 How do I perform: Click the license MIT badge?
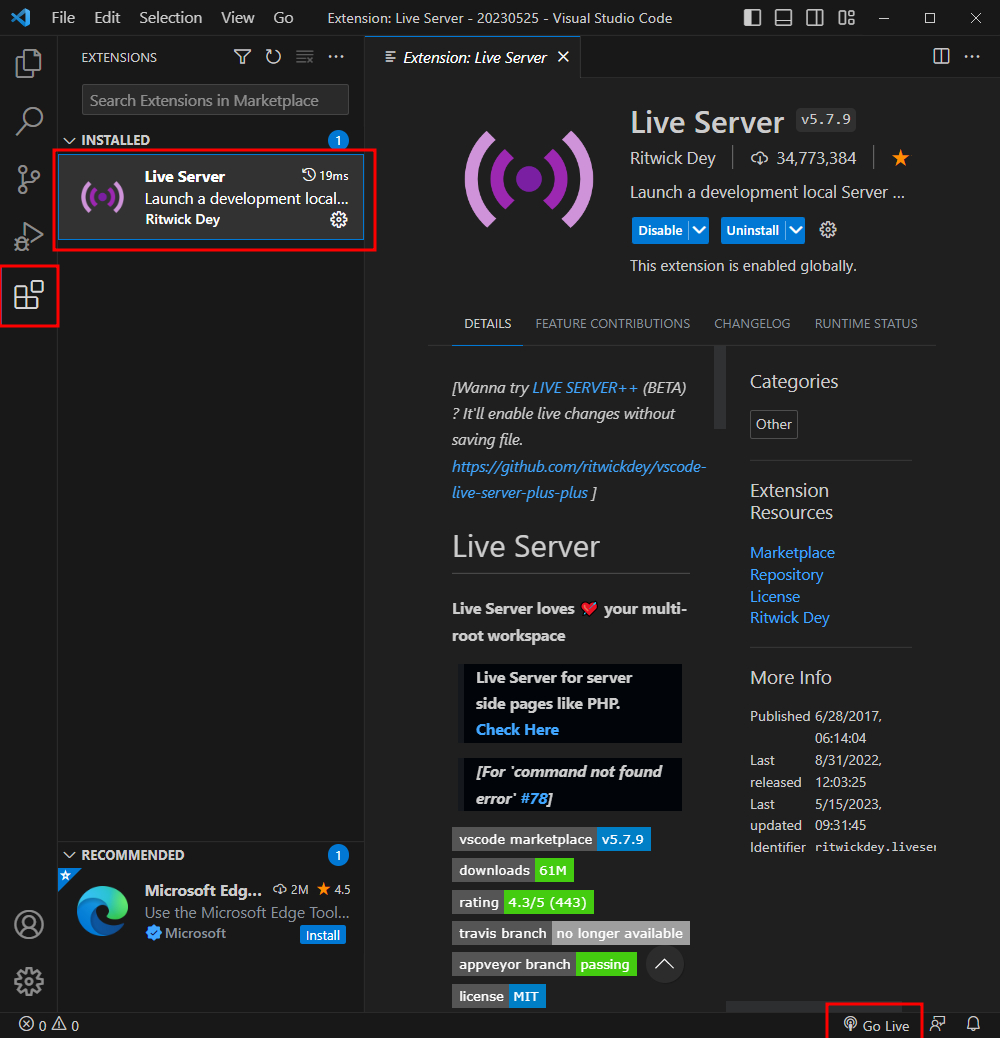pyautogui.click(x=498, y=996)
